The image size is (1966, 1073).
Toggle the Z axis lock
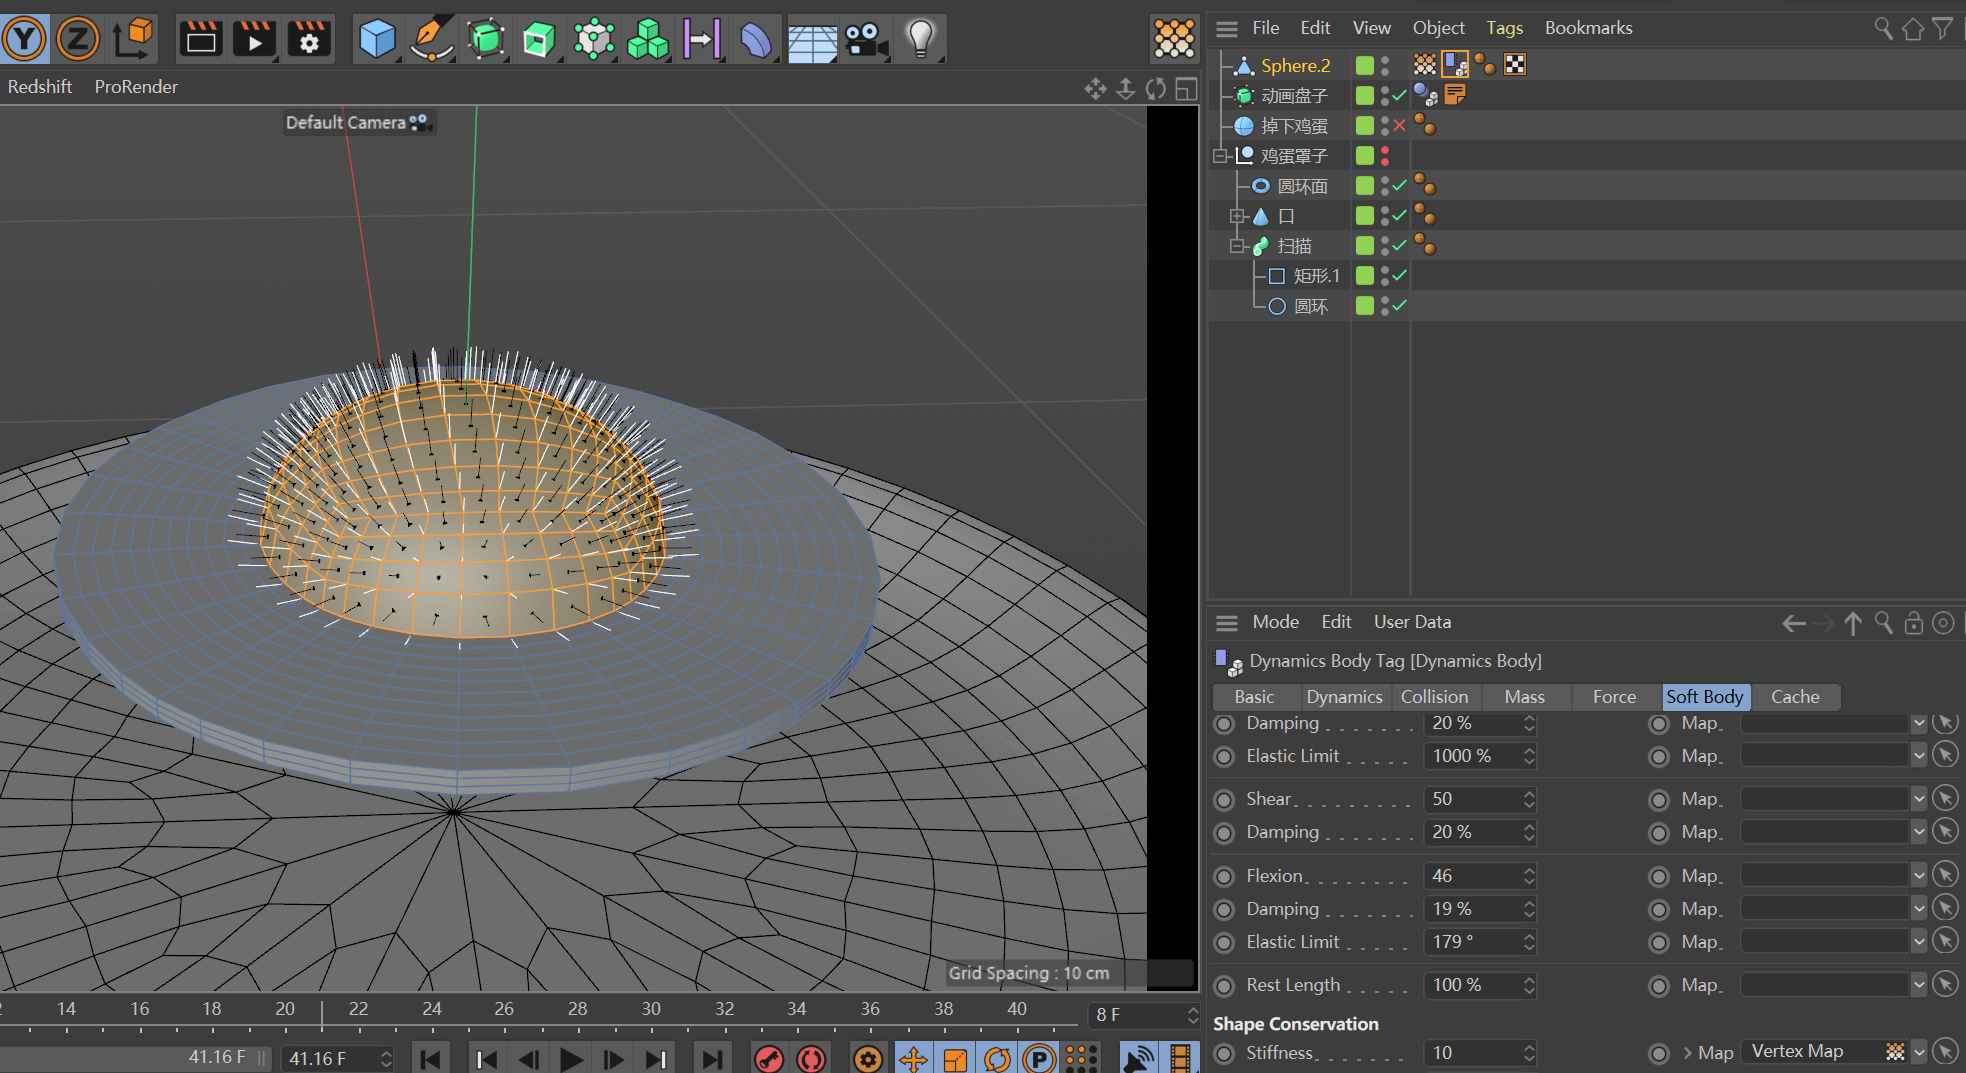point(78,39)
